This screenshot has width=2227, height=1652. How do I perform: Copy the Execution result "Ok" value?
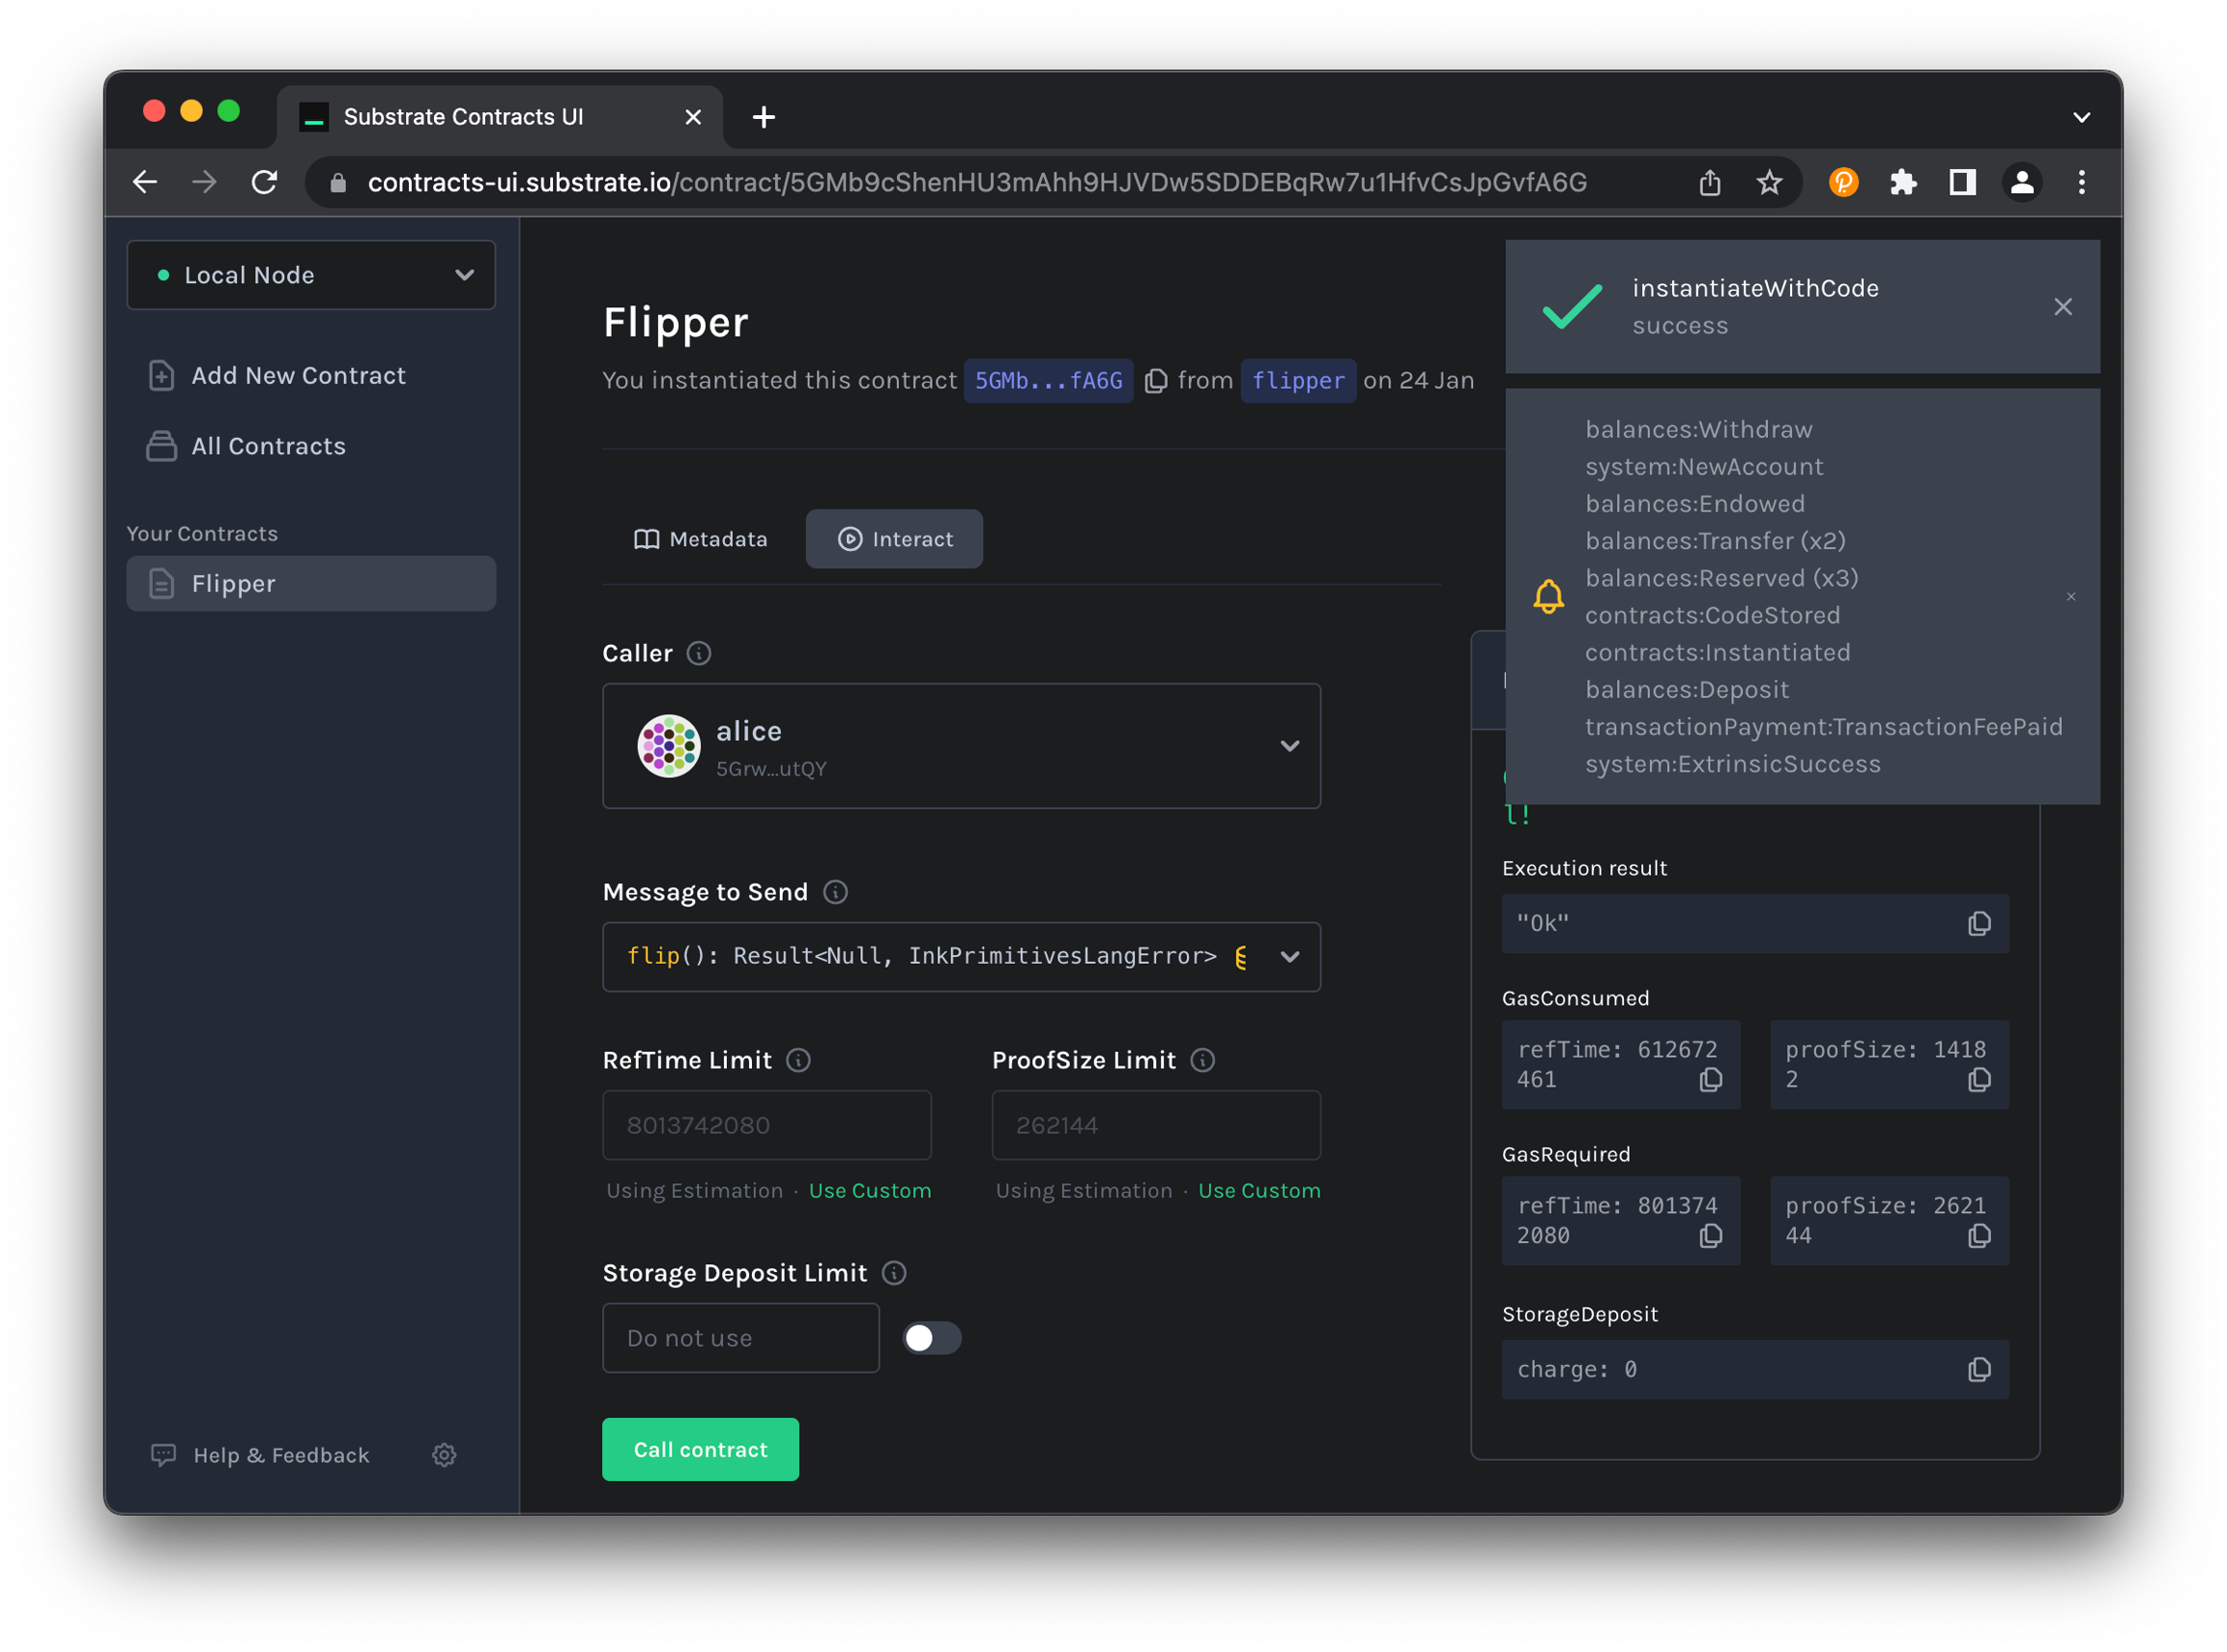[x=1978, y=924]
